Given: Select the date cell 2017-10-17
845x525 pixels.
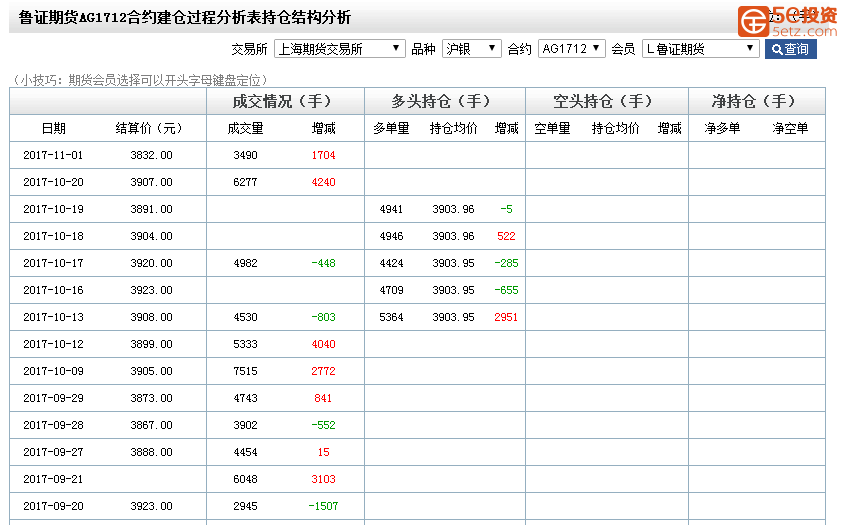Looking at the screenshot, I should click(53, 263).
